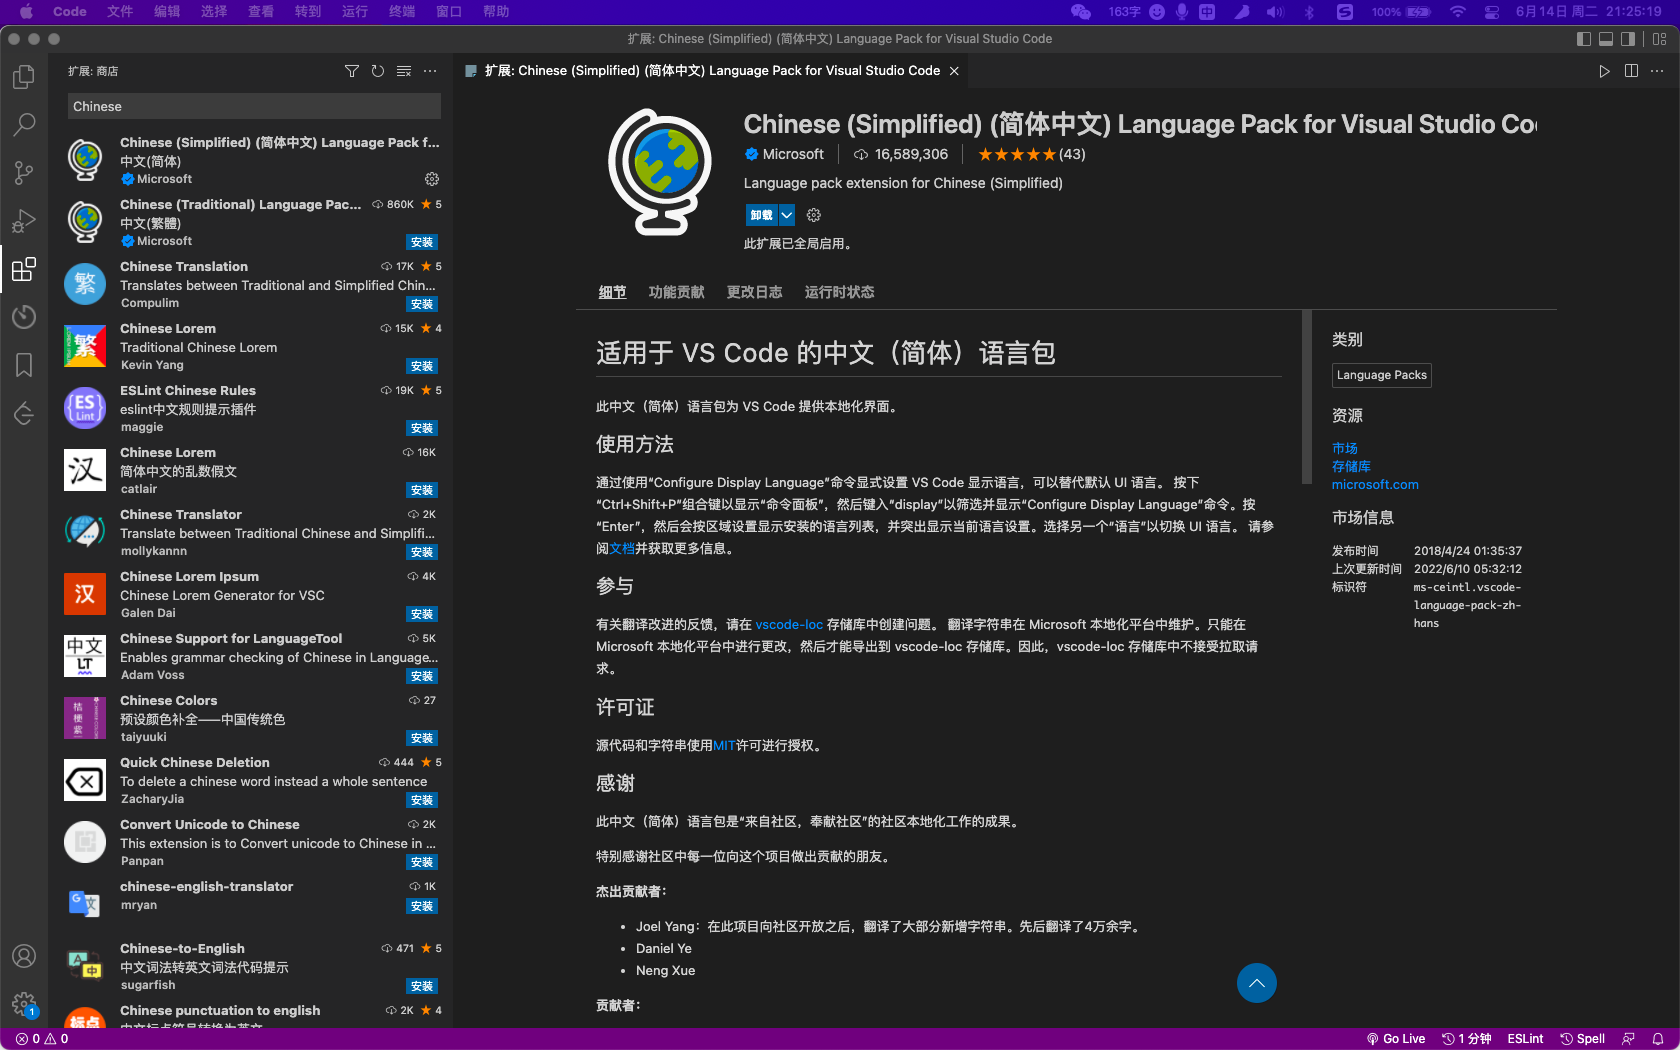Toggle secondary side bar layout icon
The width and height of the screenshot is (1680, 1050).
[1628, 39]
